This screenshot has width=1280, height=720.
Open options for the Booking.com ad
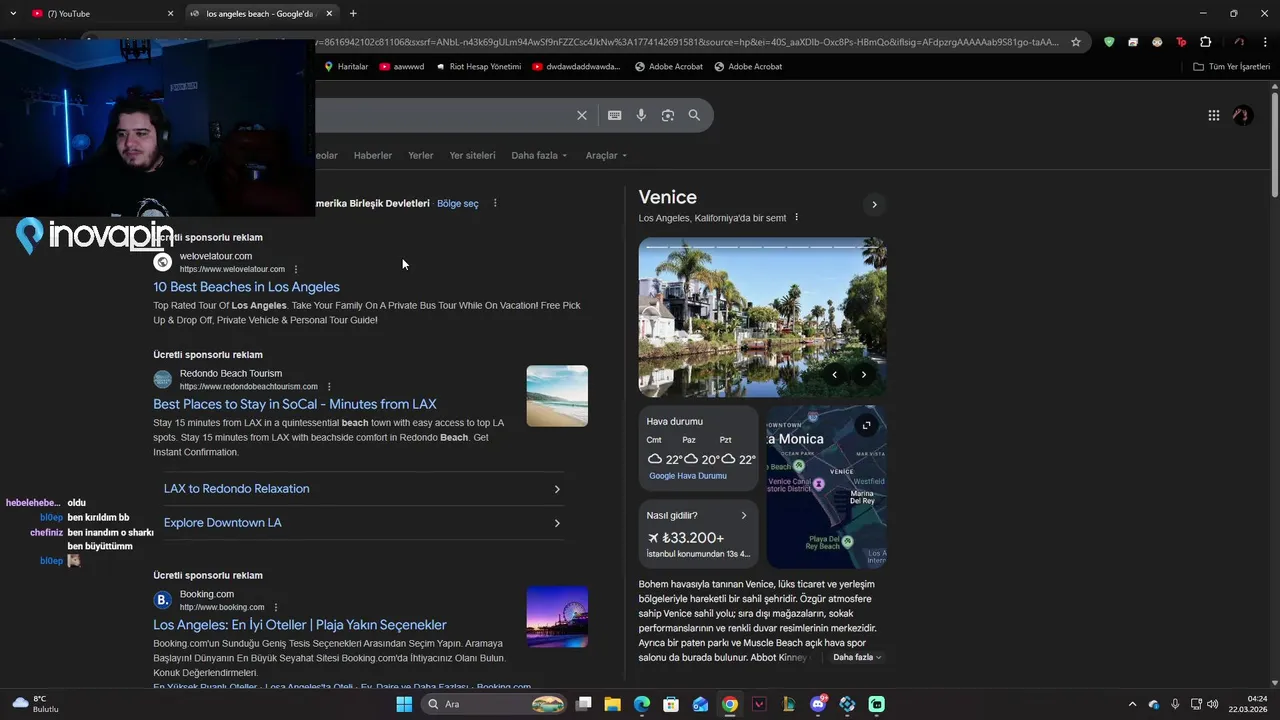point(276,607)
